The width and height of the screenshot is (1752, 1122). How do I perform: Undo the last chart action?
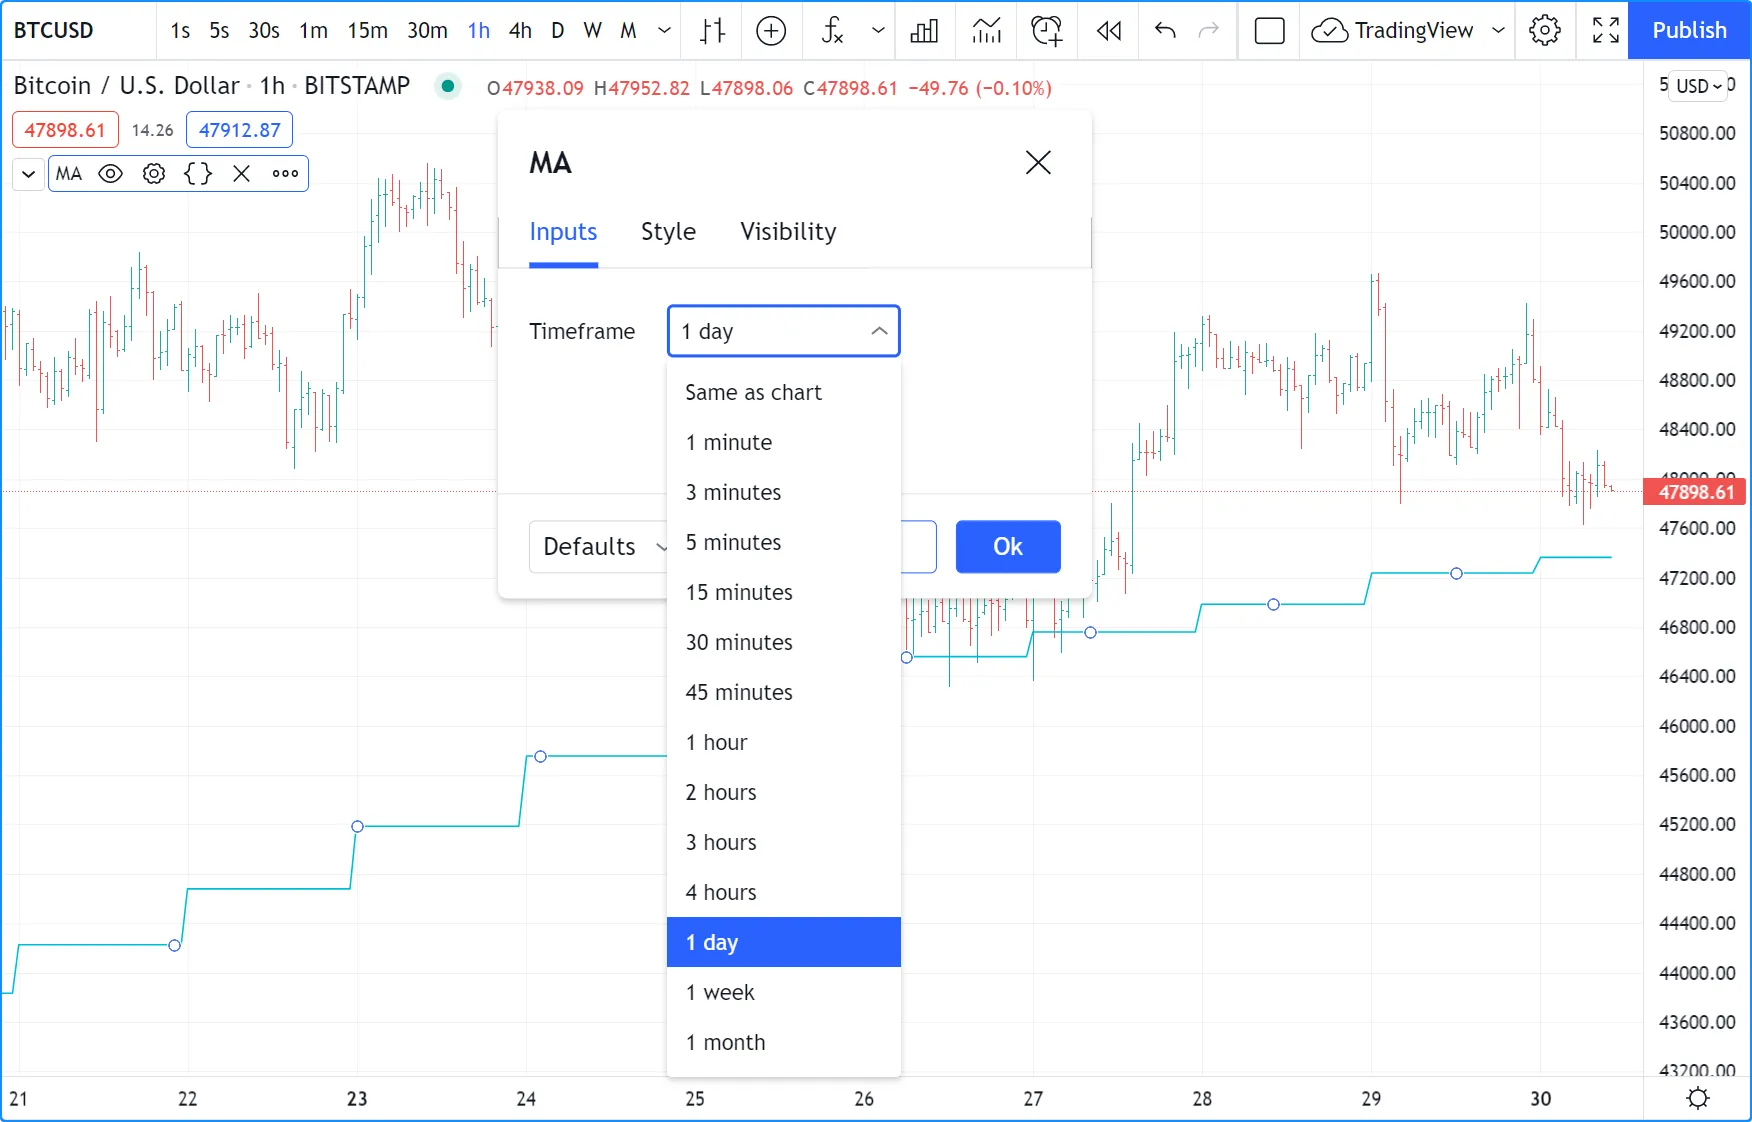1165,31
